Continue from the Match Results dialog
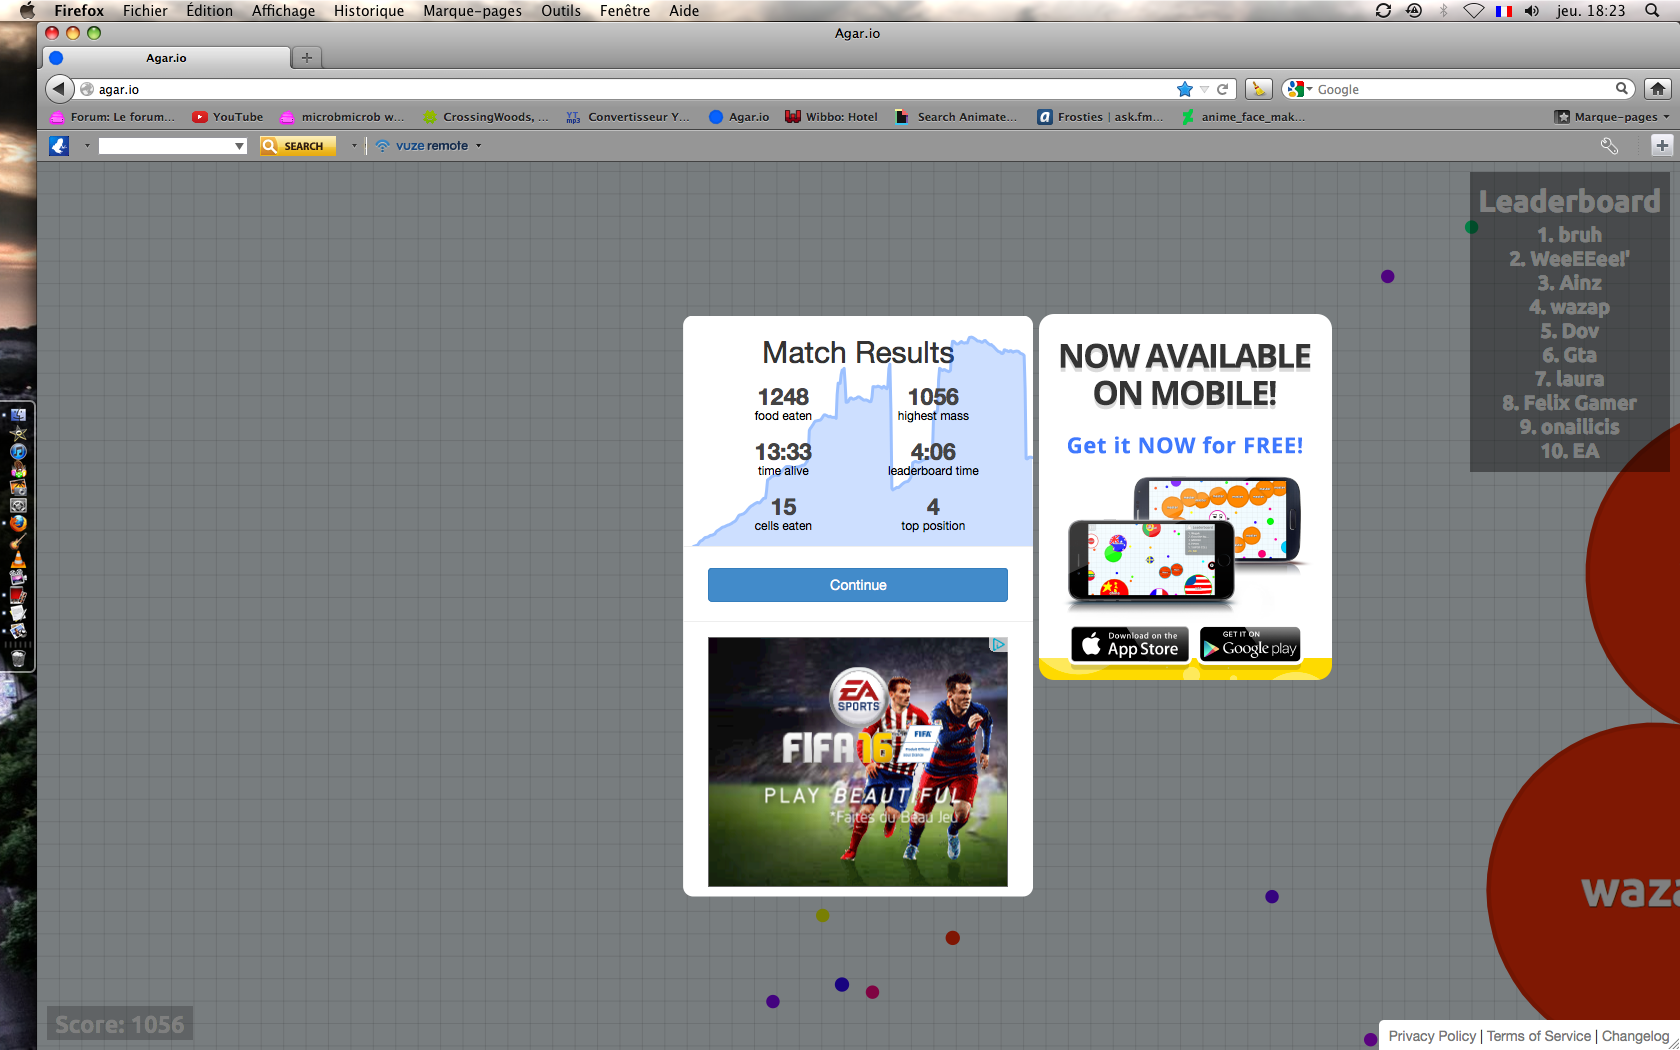The image size is (1680, 1050). (x=858, y=585)
